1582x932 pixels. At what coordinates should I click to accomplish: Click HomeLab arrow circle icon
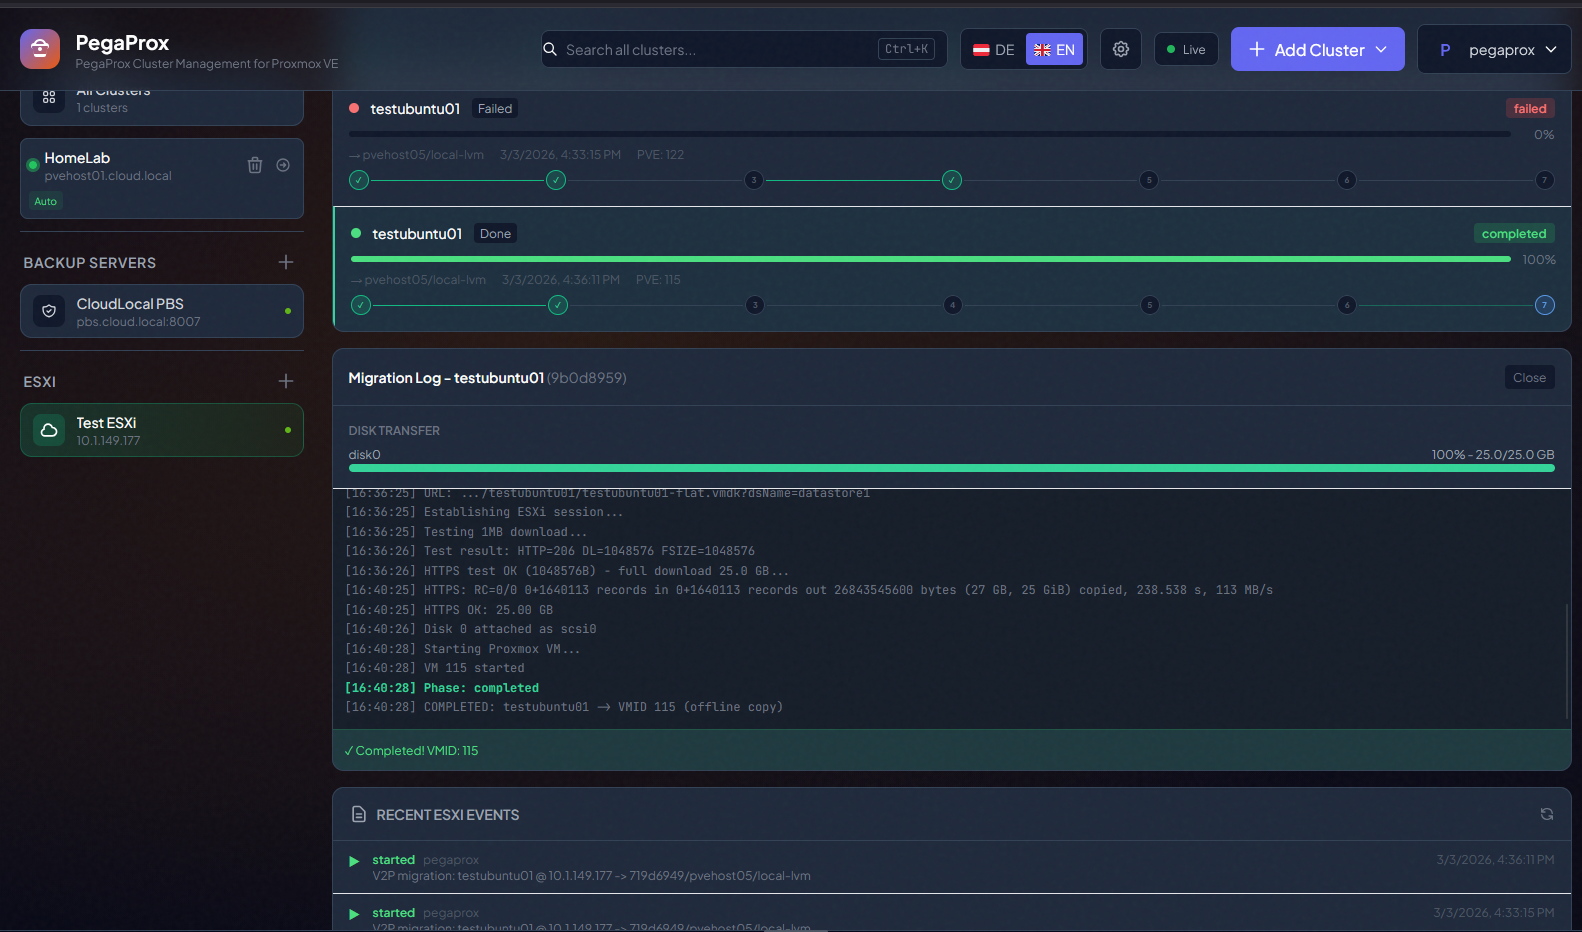(283, 165)
